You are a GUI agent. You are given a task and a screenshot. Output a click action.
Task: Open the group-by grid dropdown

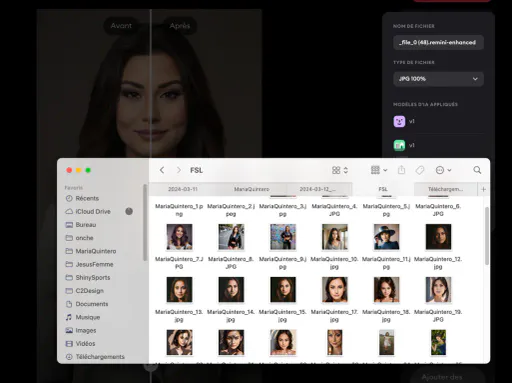[x=379, y=170]
